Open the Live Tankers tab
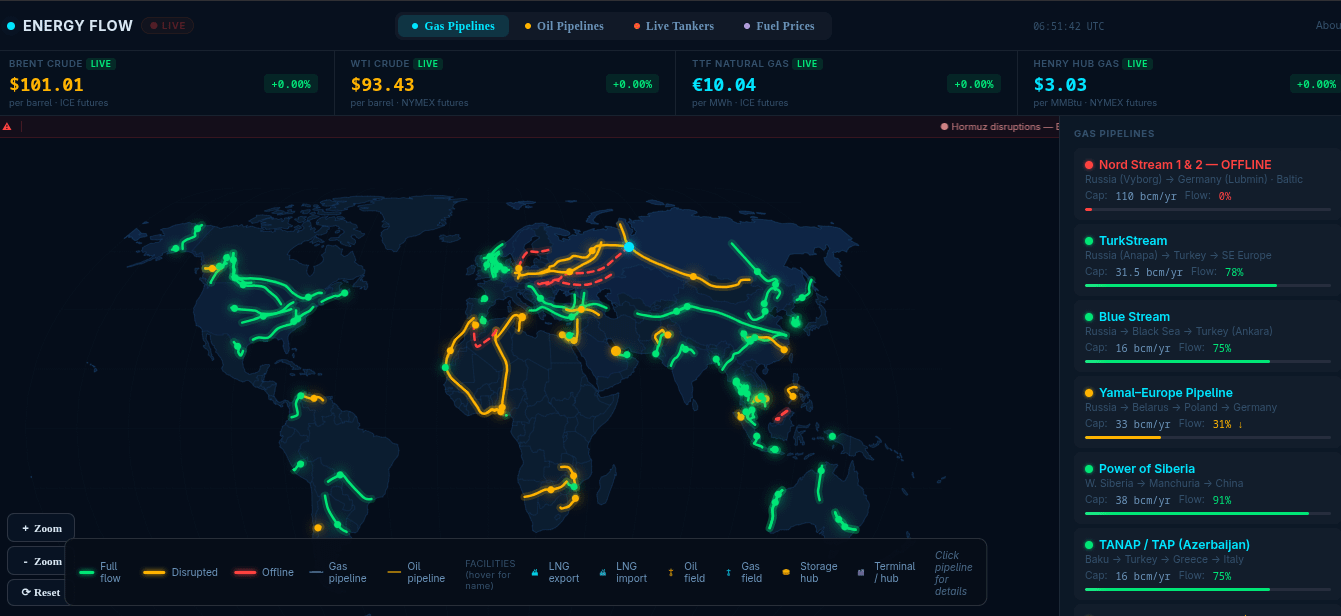Image resolution: width=1341 pixels, height=616 pixels. (x=673, y=26)
